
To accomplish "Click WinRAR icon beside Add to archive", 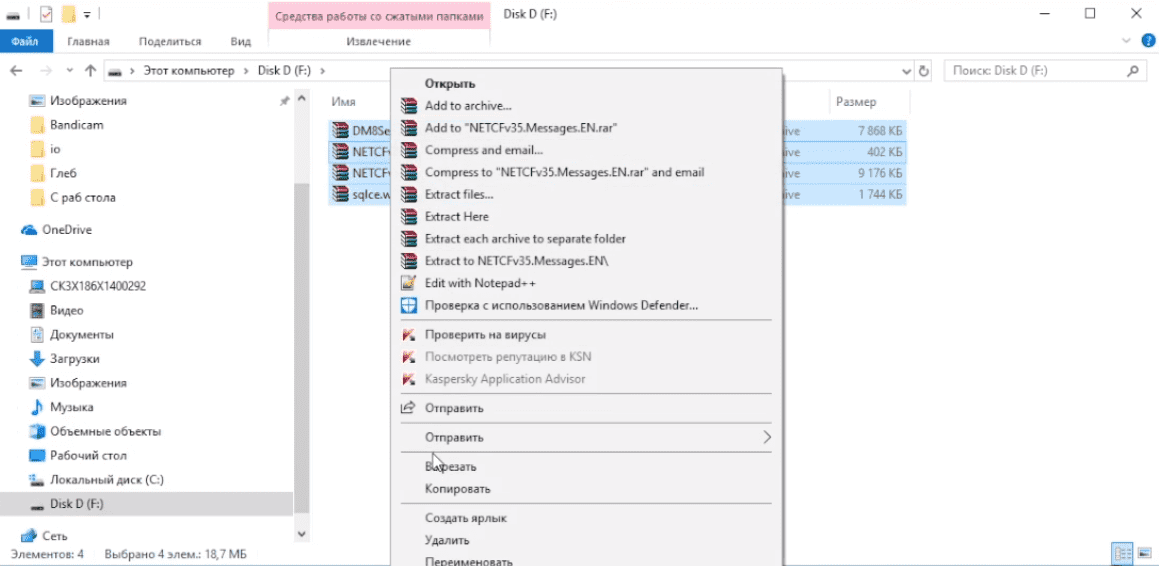I will tap(408, 106).
